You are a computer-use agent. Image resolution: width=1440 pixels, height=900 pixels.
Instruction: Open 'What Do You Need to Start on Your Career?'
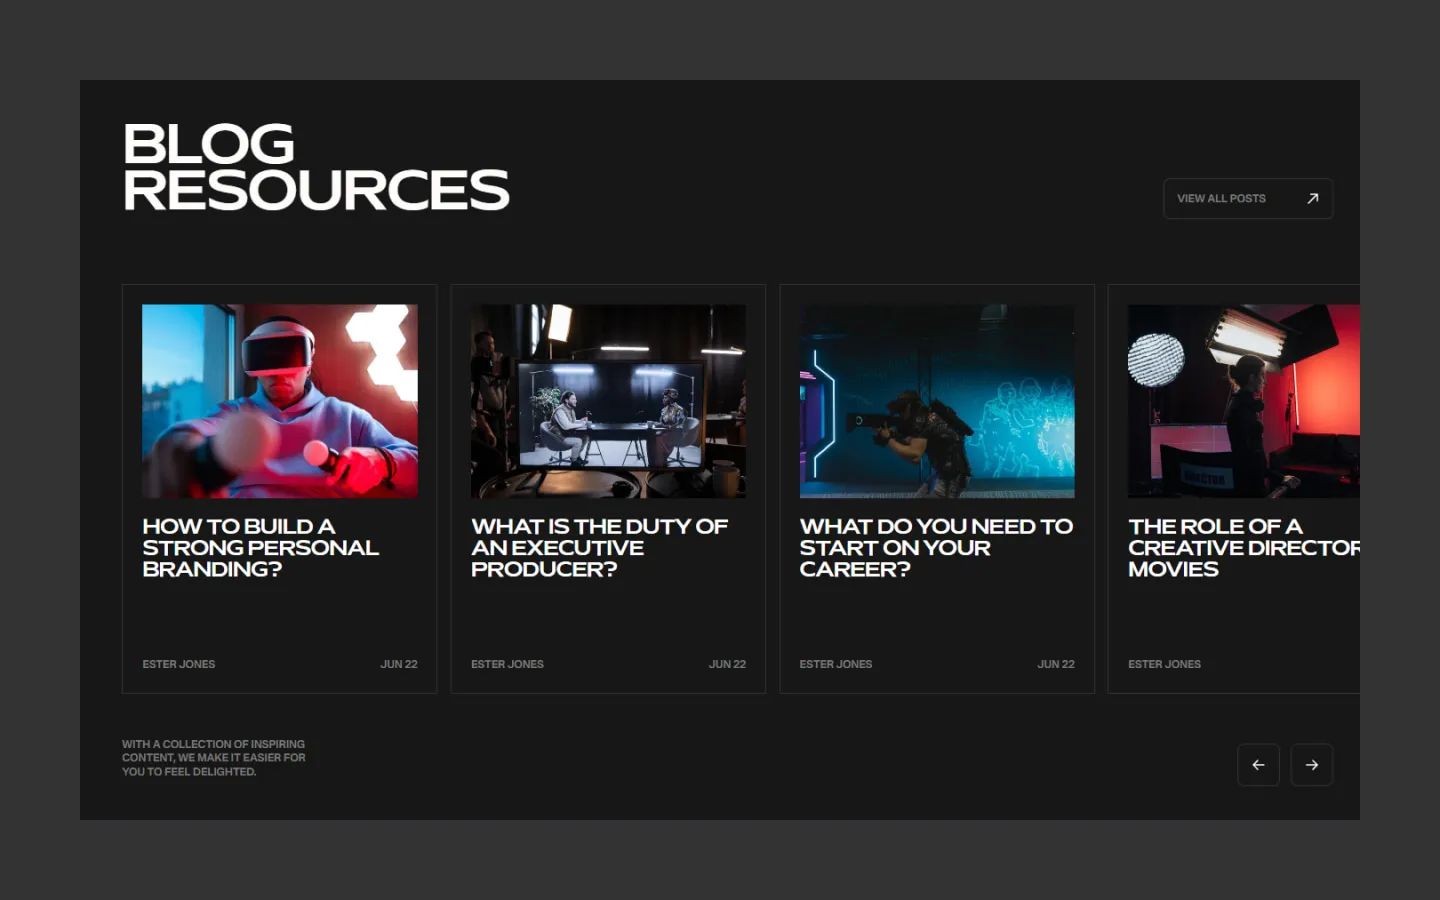935,548
